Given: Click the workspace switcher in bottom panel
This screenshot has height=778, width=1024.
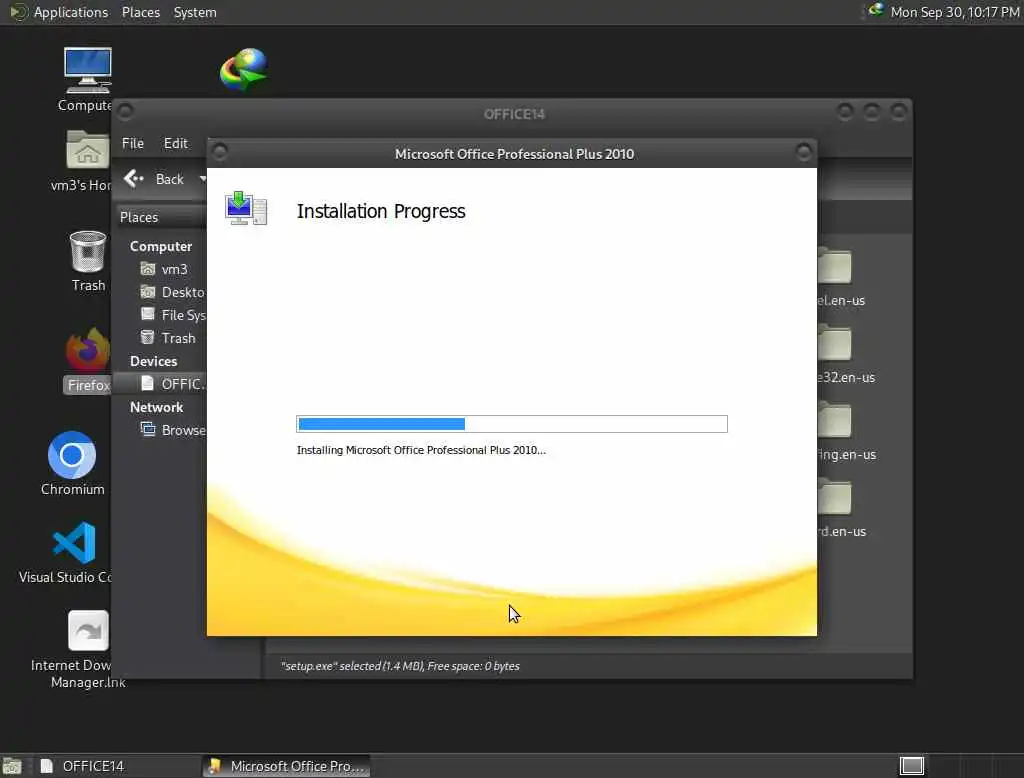Looking at the screenshot, I should (912, 766).
